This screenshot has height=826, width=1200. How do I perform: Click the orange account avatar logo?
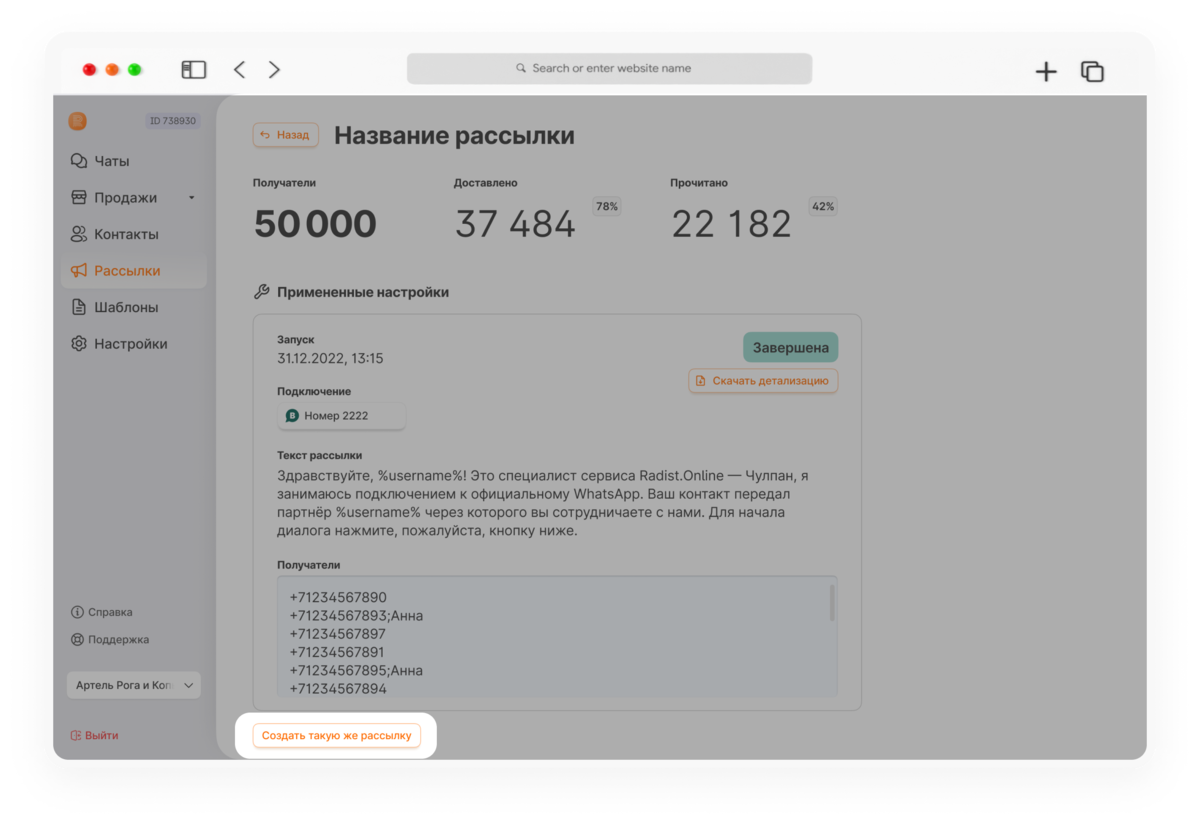[x=77, y=121]
